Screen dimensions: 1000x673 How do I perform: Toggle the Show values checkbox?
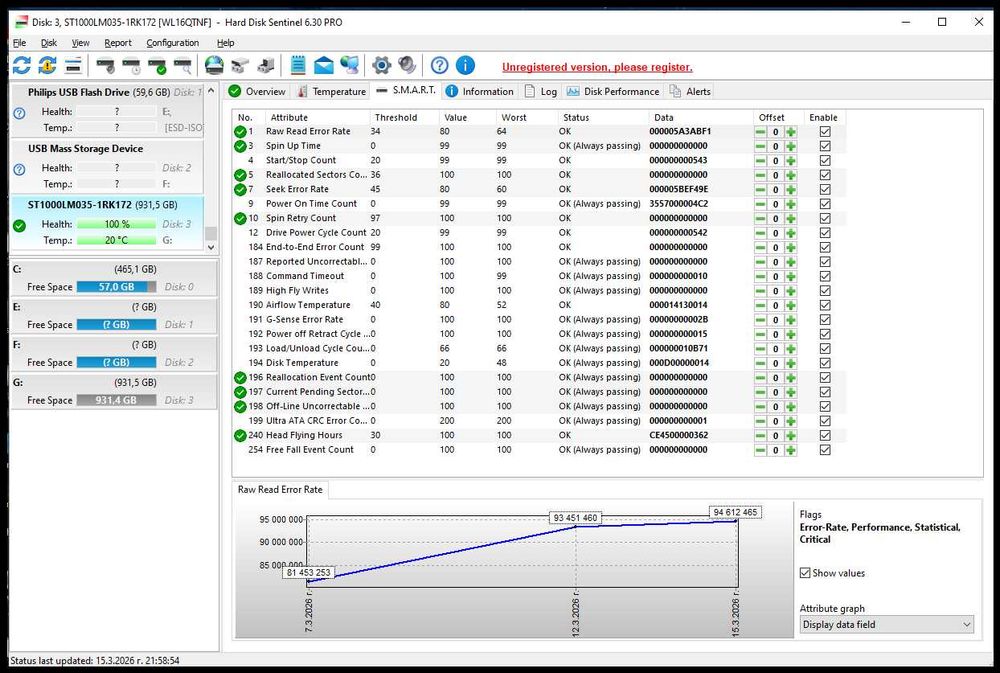pos(806,573)
